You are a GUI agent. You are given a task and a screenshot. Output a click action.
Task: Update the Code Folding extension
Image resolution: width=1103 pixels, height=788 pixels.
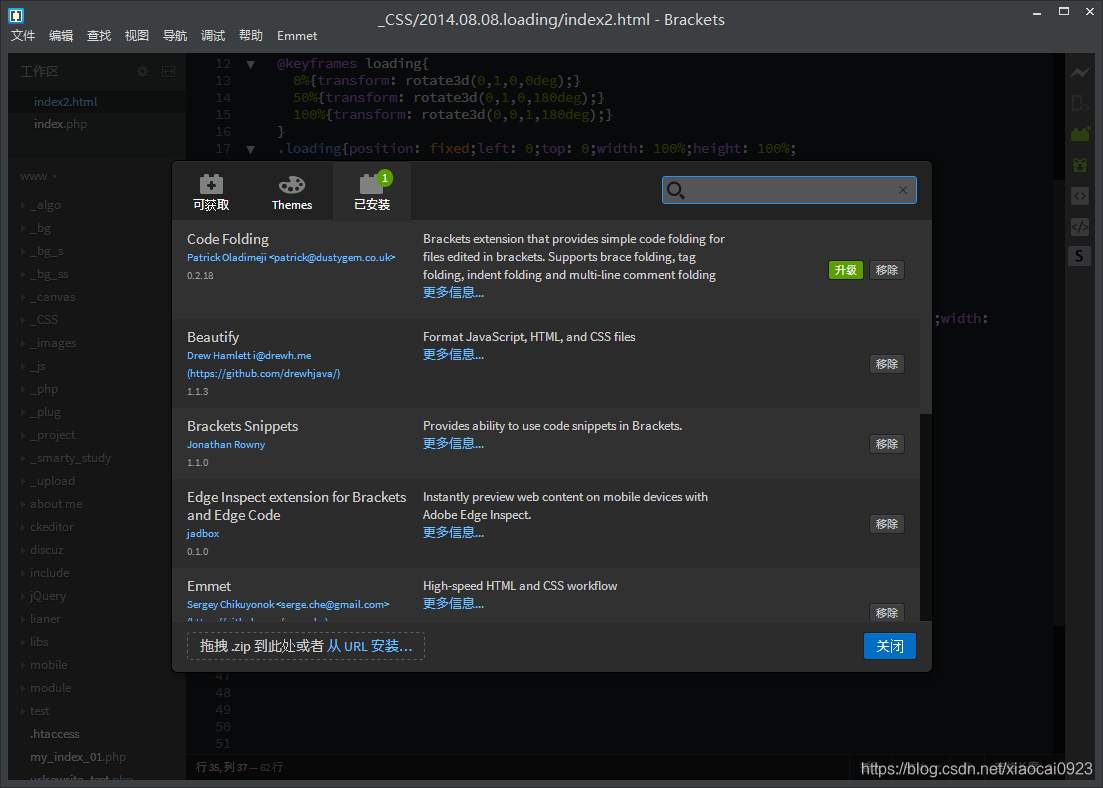pyautogui.click(x=846, y=270)
